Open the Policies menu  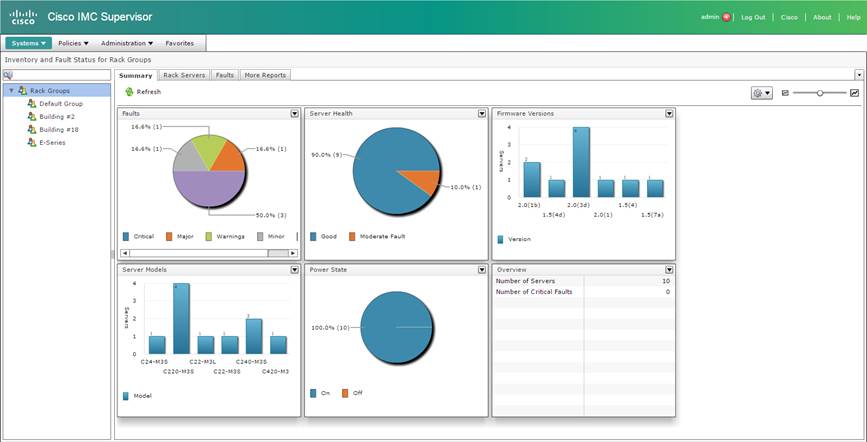(x=74, y=43)
